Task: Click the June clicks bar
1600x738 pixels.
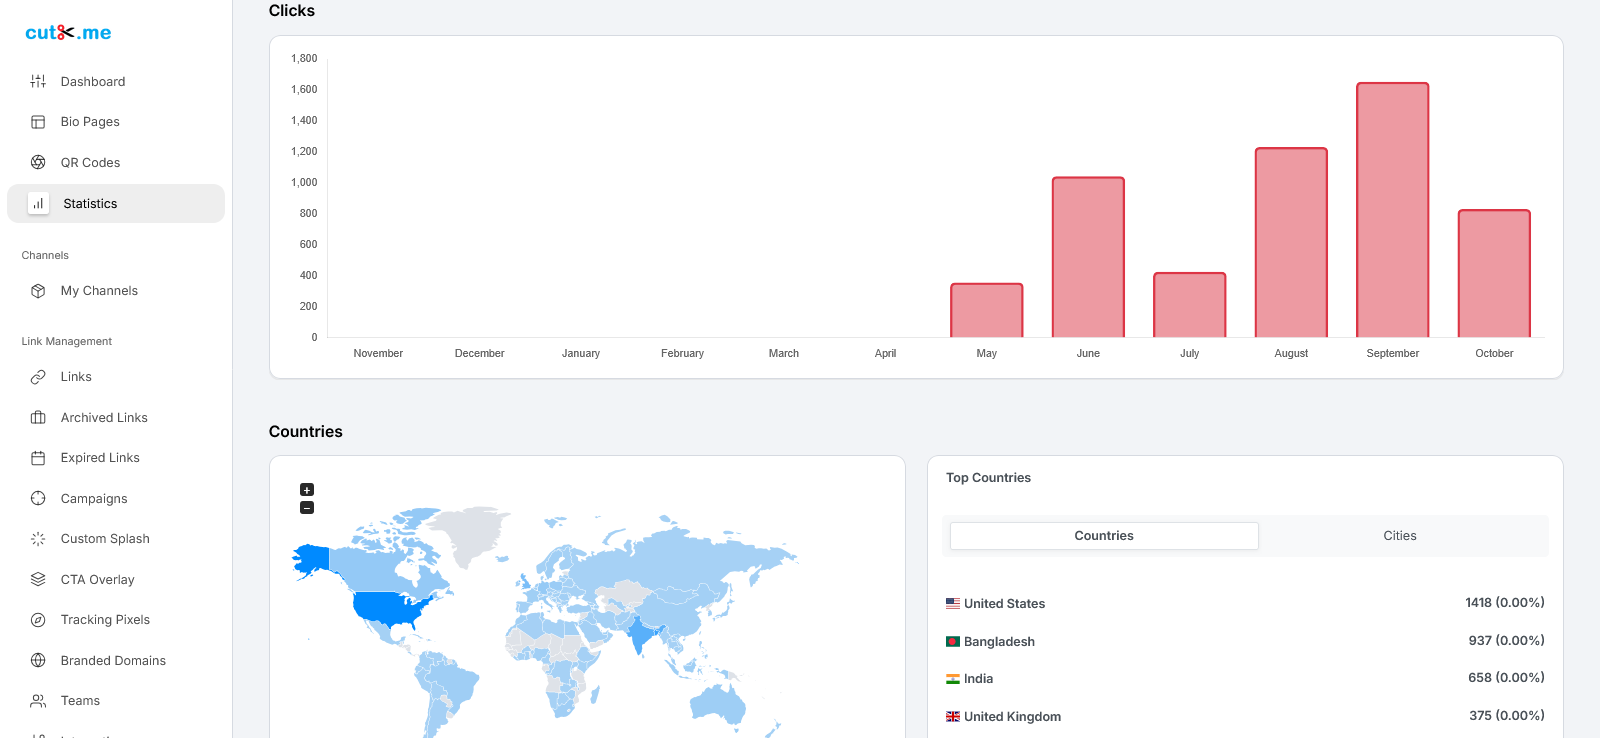Action: point(1088,257)
